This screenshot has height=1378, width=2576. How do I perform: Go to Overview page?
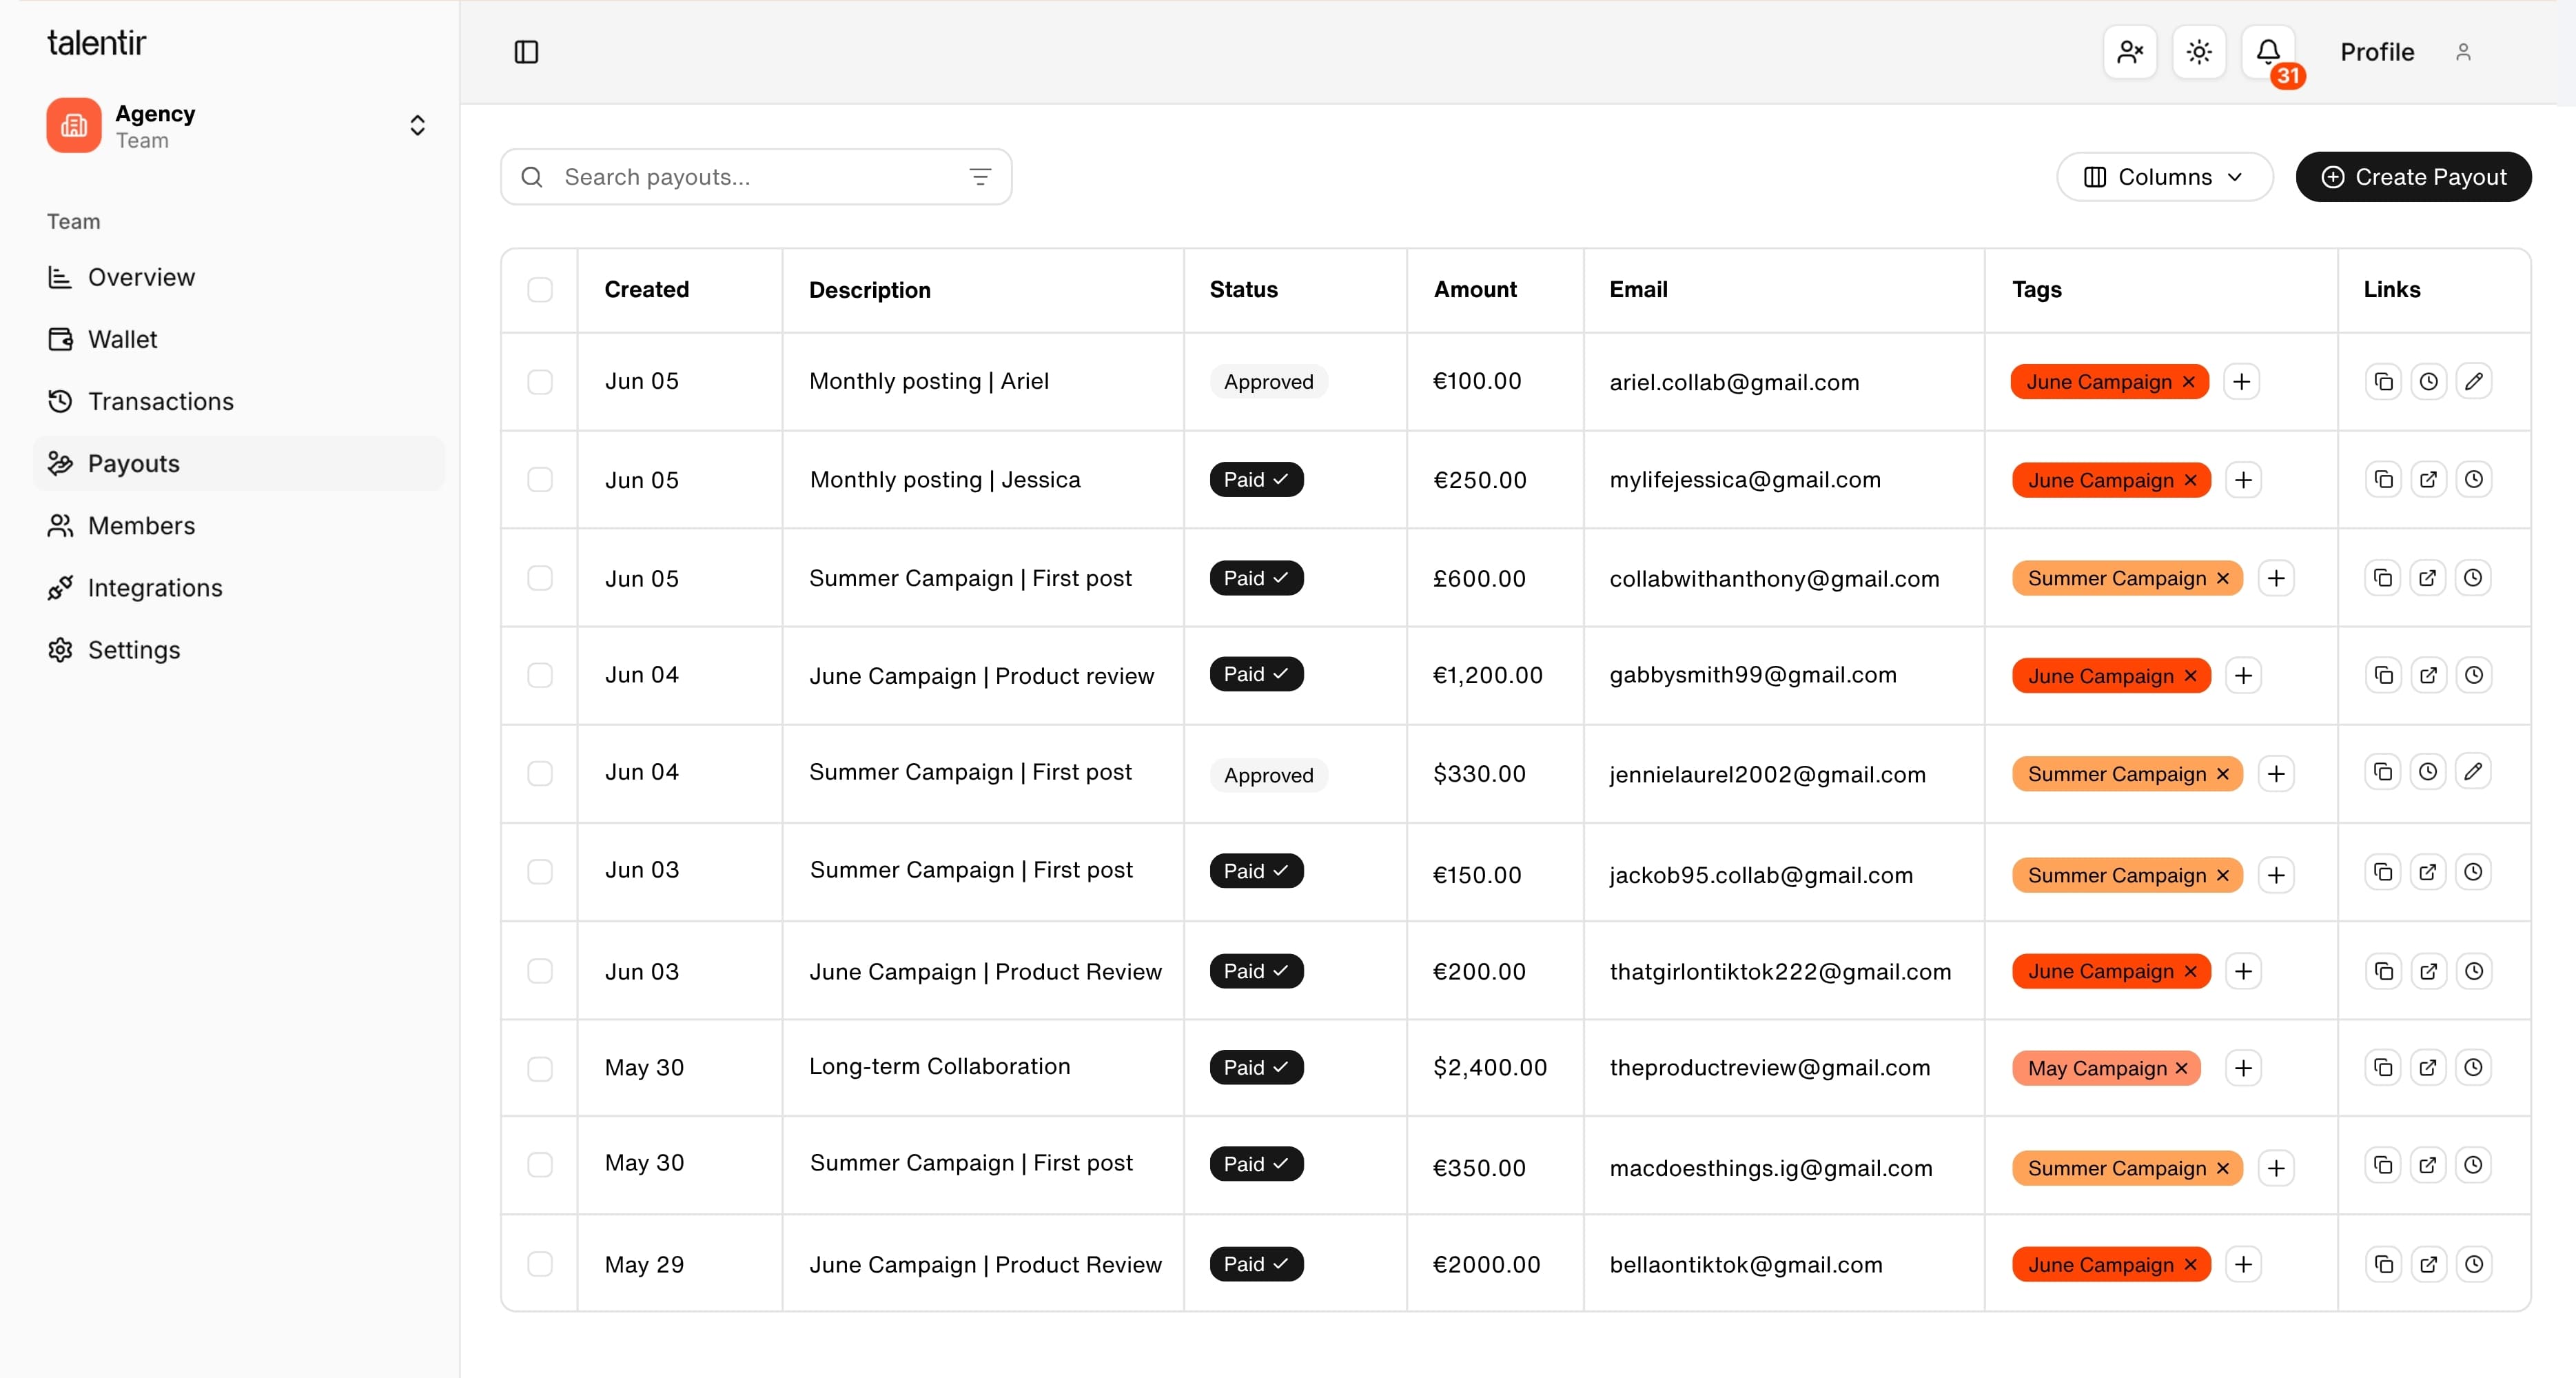point(240,277)
